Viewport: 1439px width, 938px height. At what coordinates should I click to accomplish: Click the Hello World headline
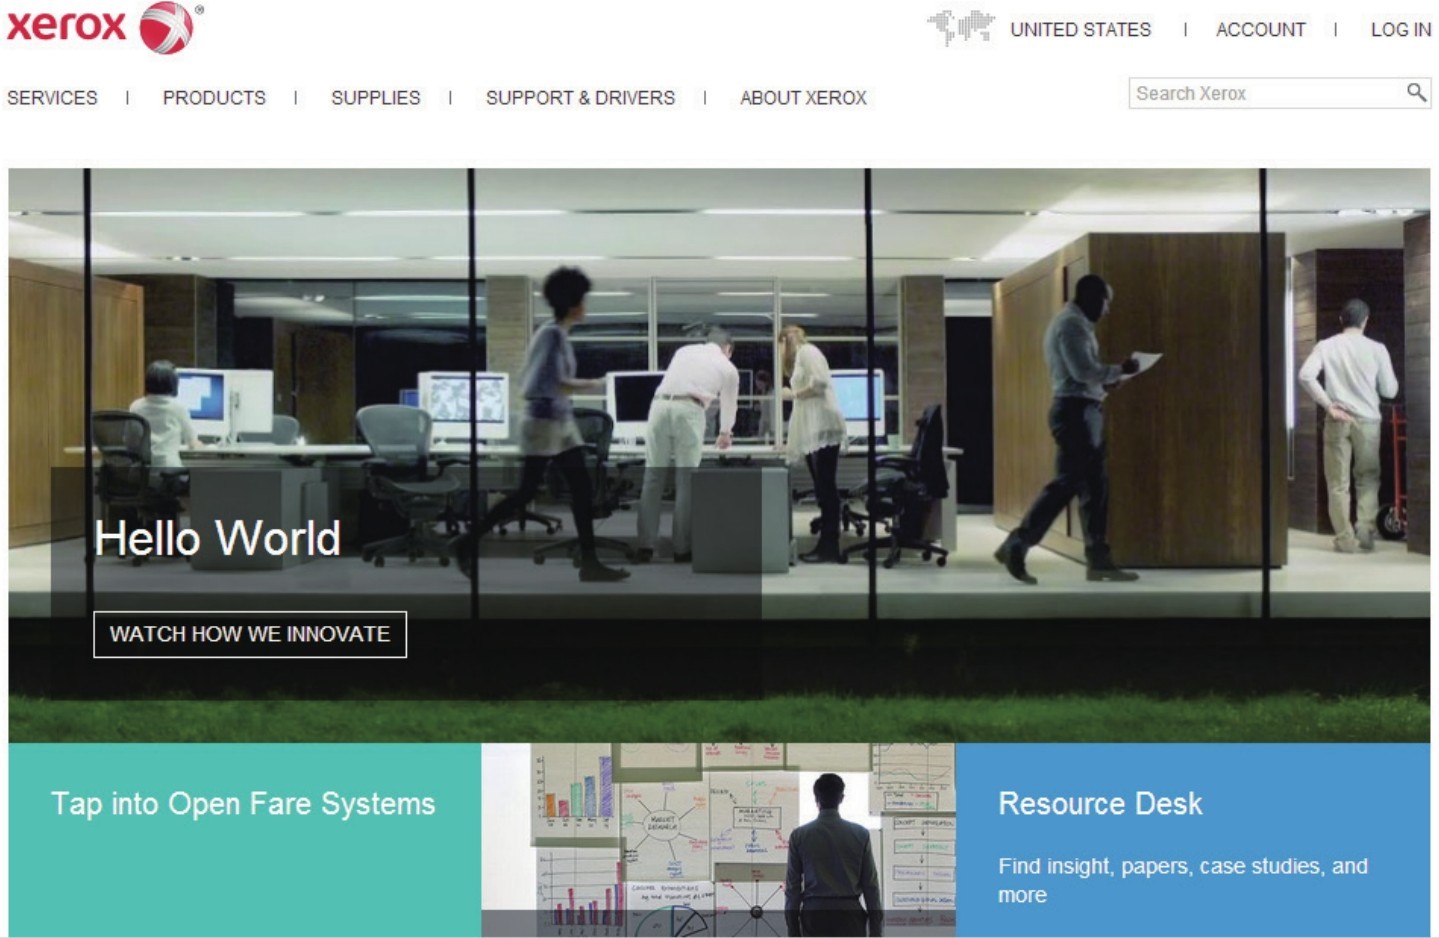click(x=217, y=538)
